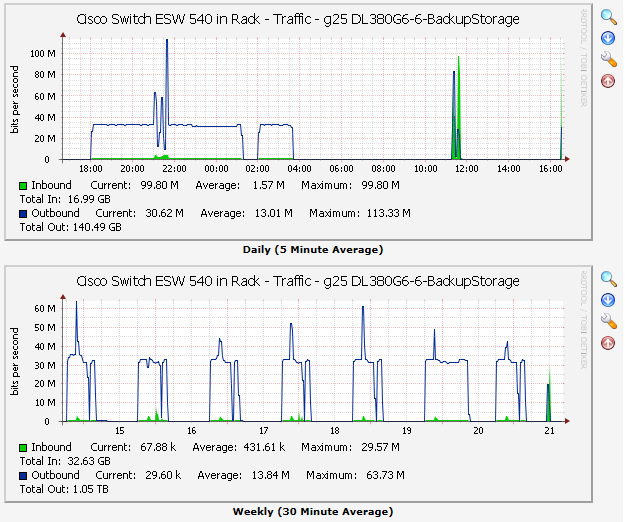The width and height of the screenshot is (625, 522).
Task: Click red up-arrow icon beside Daily graph
Action: click(608, 81)
